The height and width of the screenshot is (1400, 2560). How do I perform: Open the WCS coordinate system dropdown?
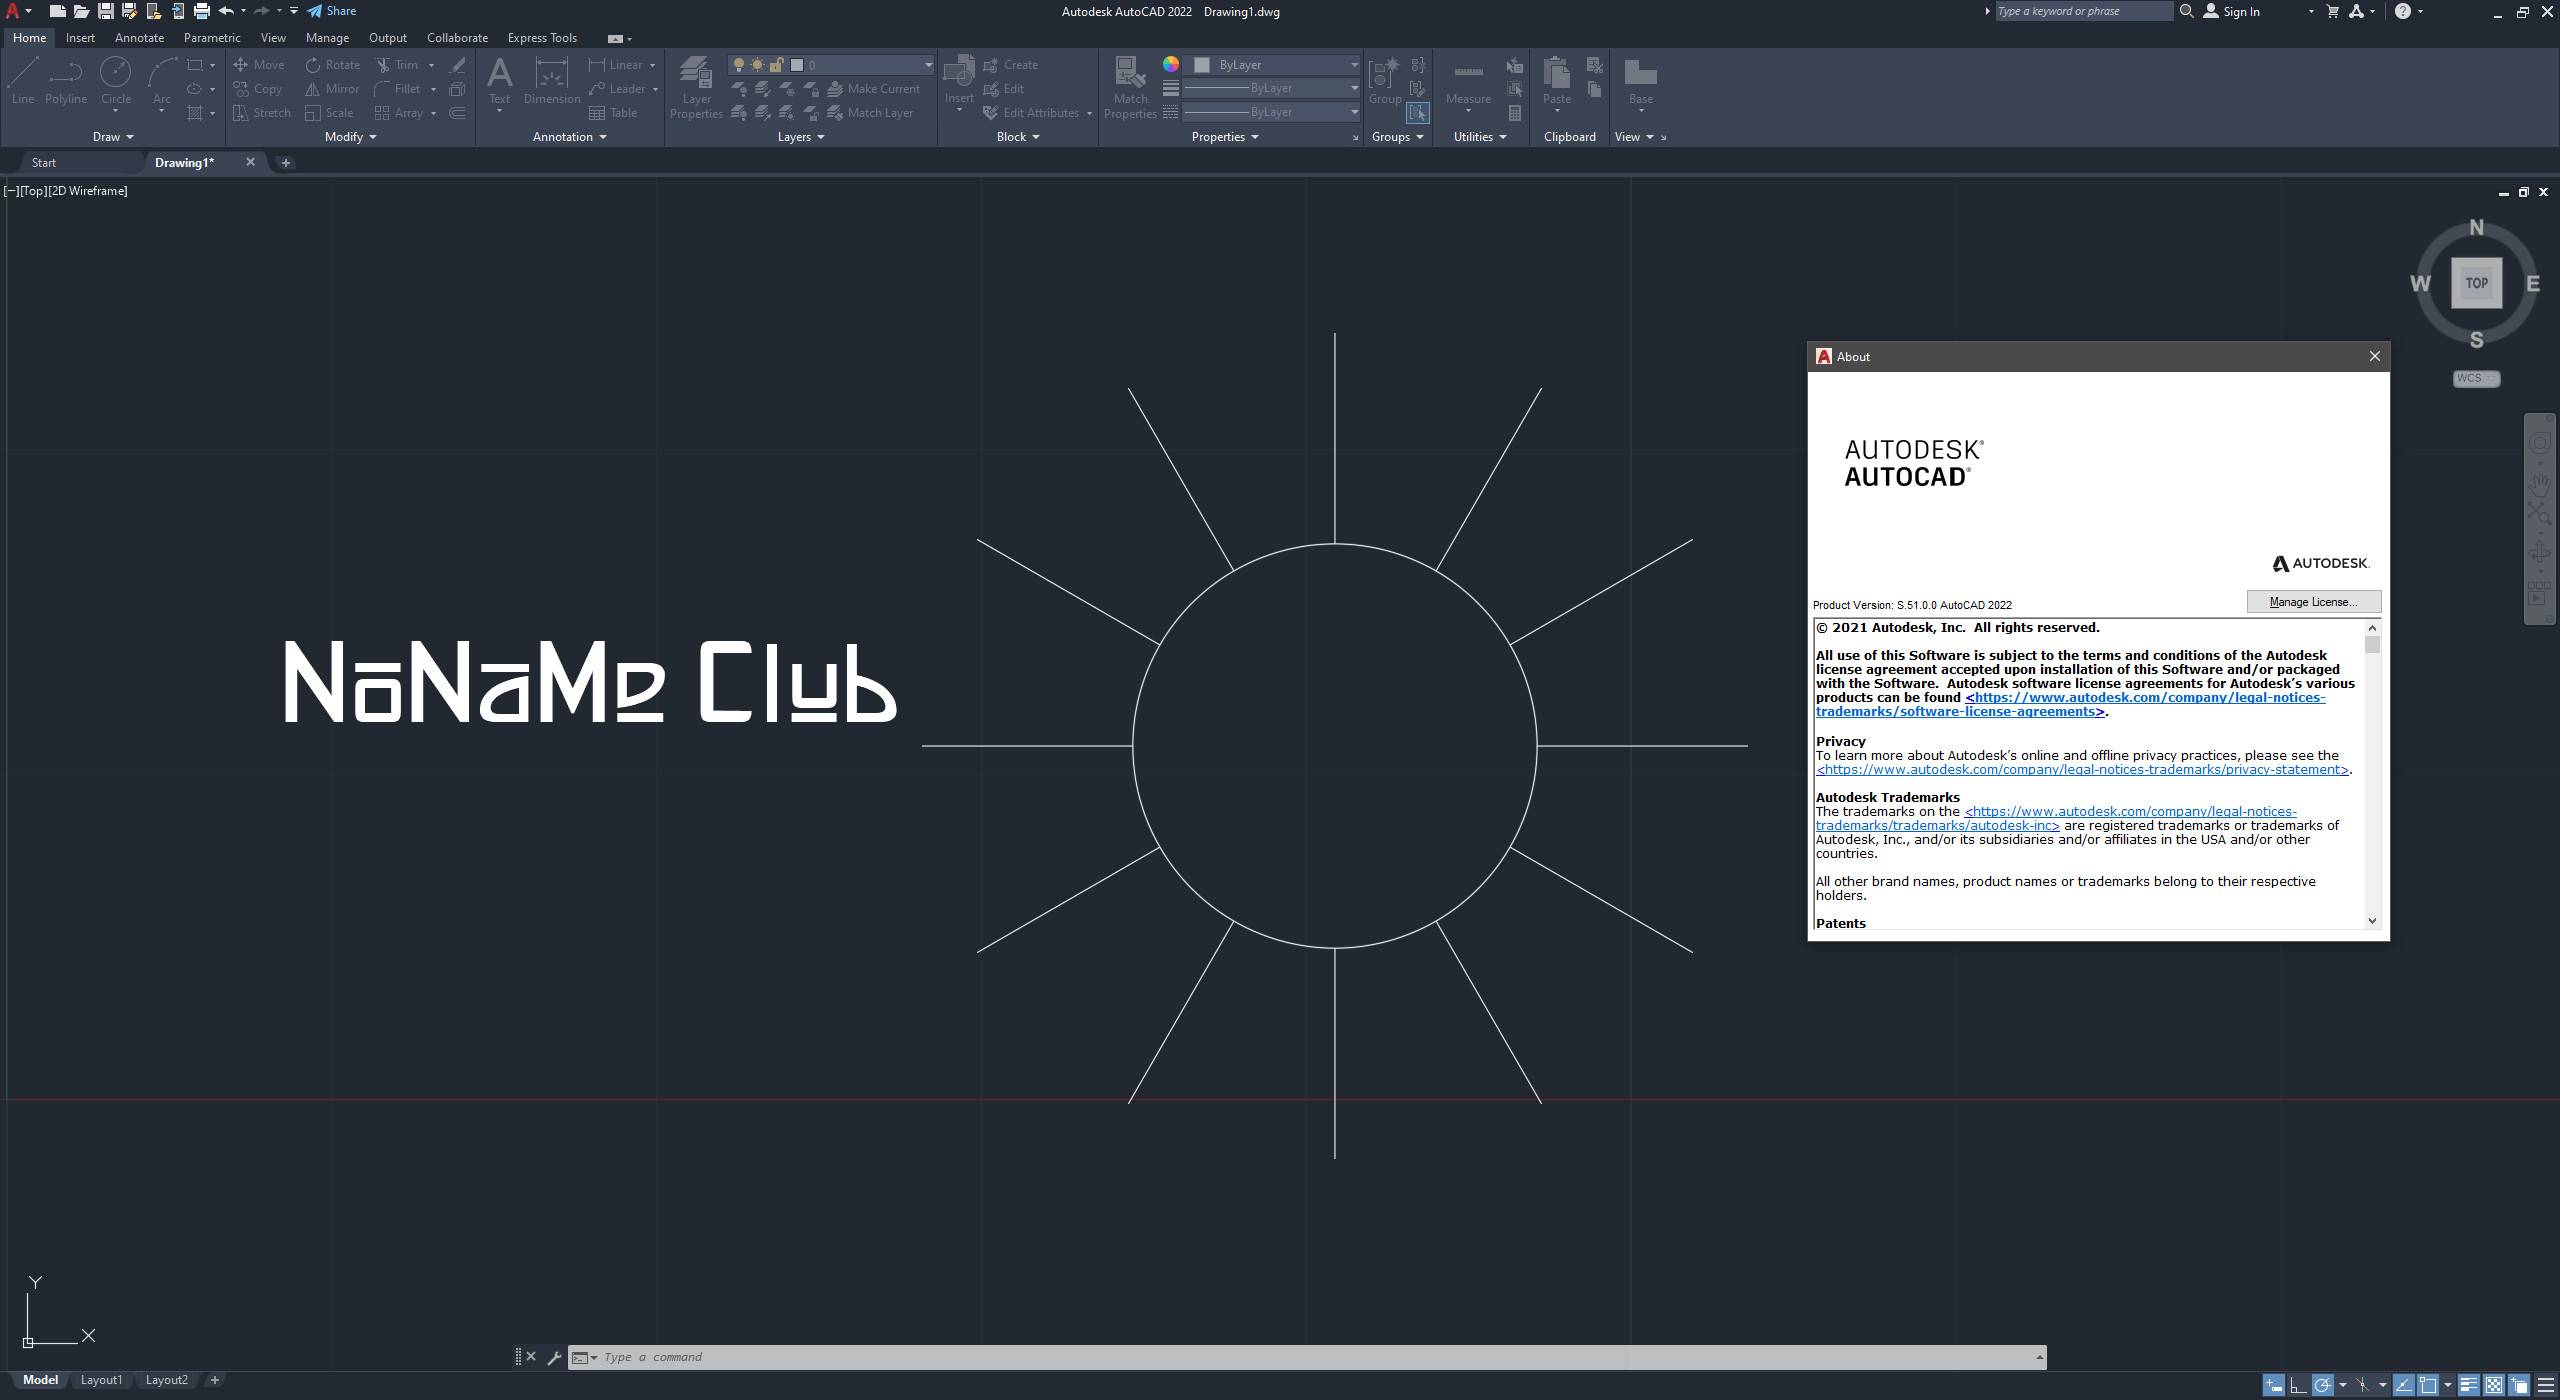click(x=2476, y=378)
